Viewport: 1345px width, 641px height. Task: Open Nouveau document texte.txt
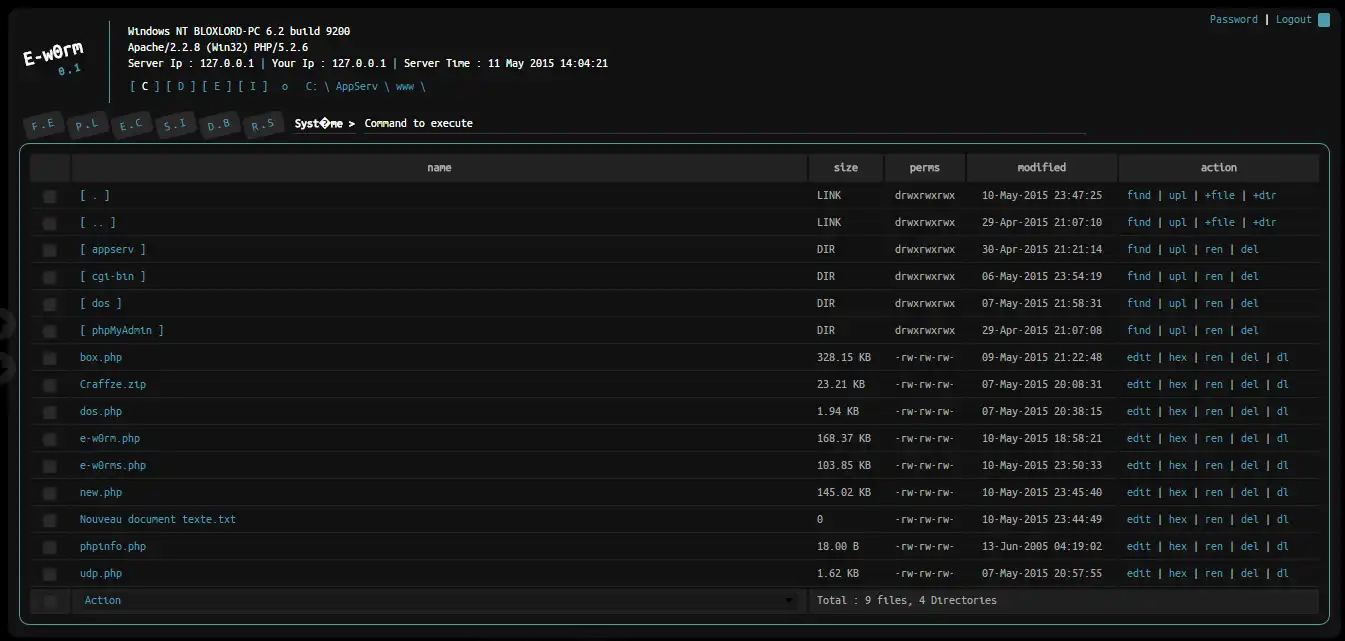[x=158, y=519]
